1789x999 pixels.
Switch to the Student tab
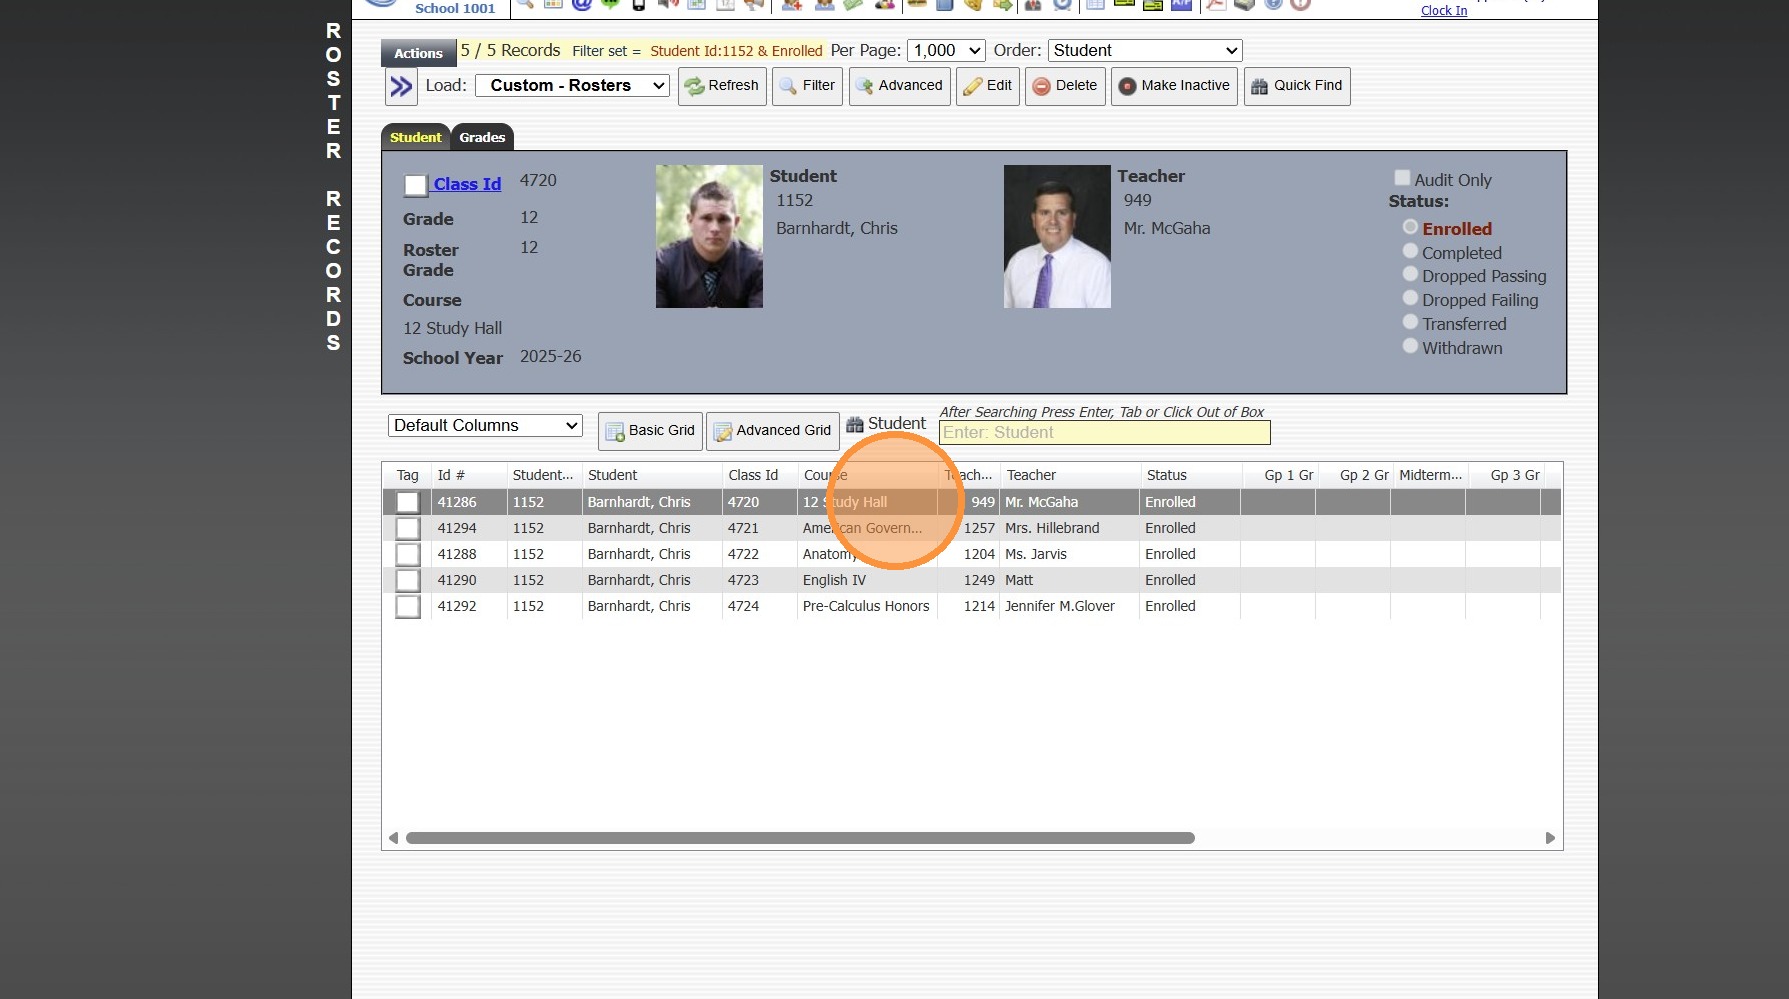tap(415, 137)
